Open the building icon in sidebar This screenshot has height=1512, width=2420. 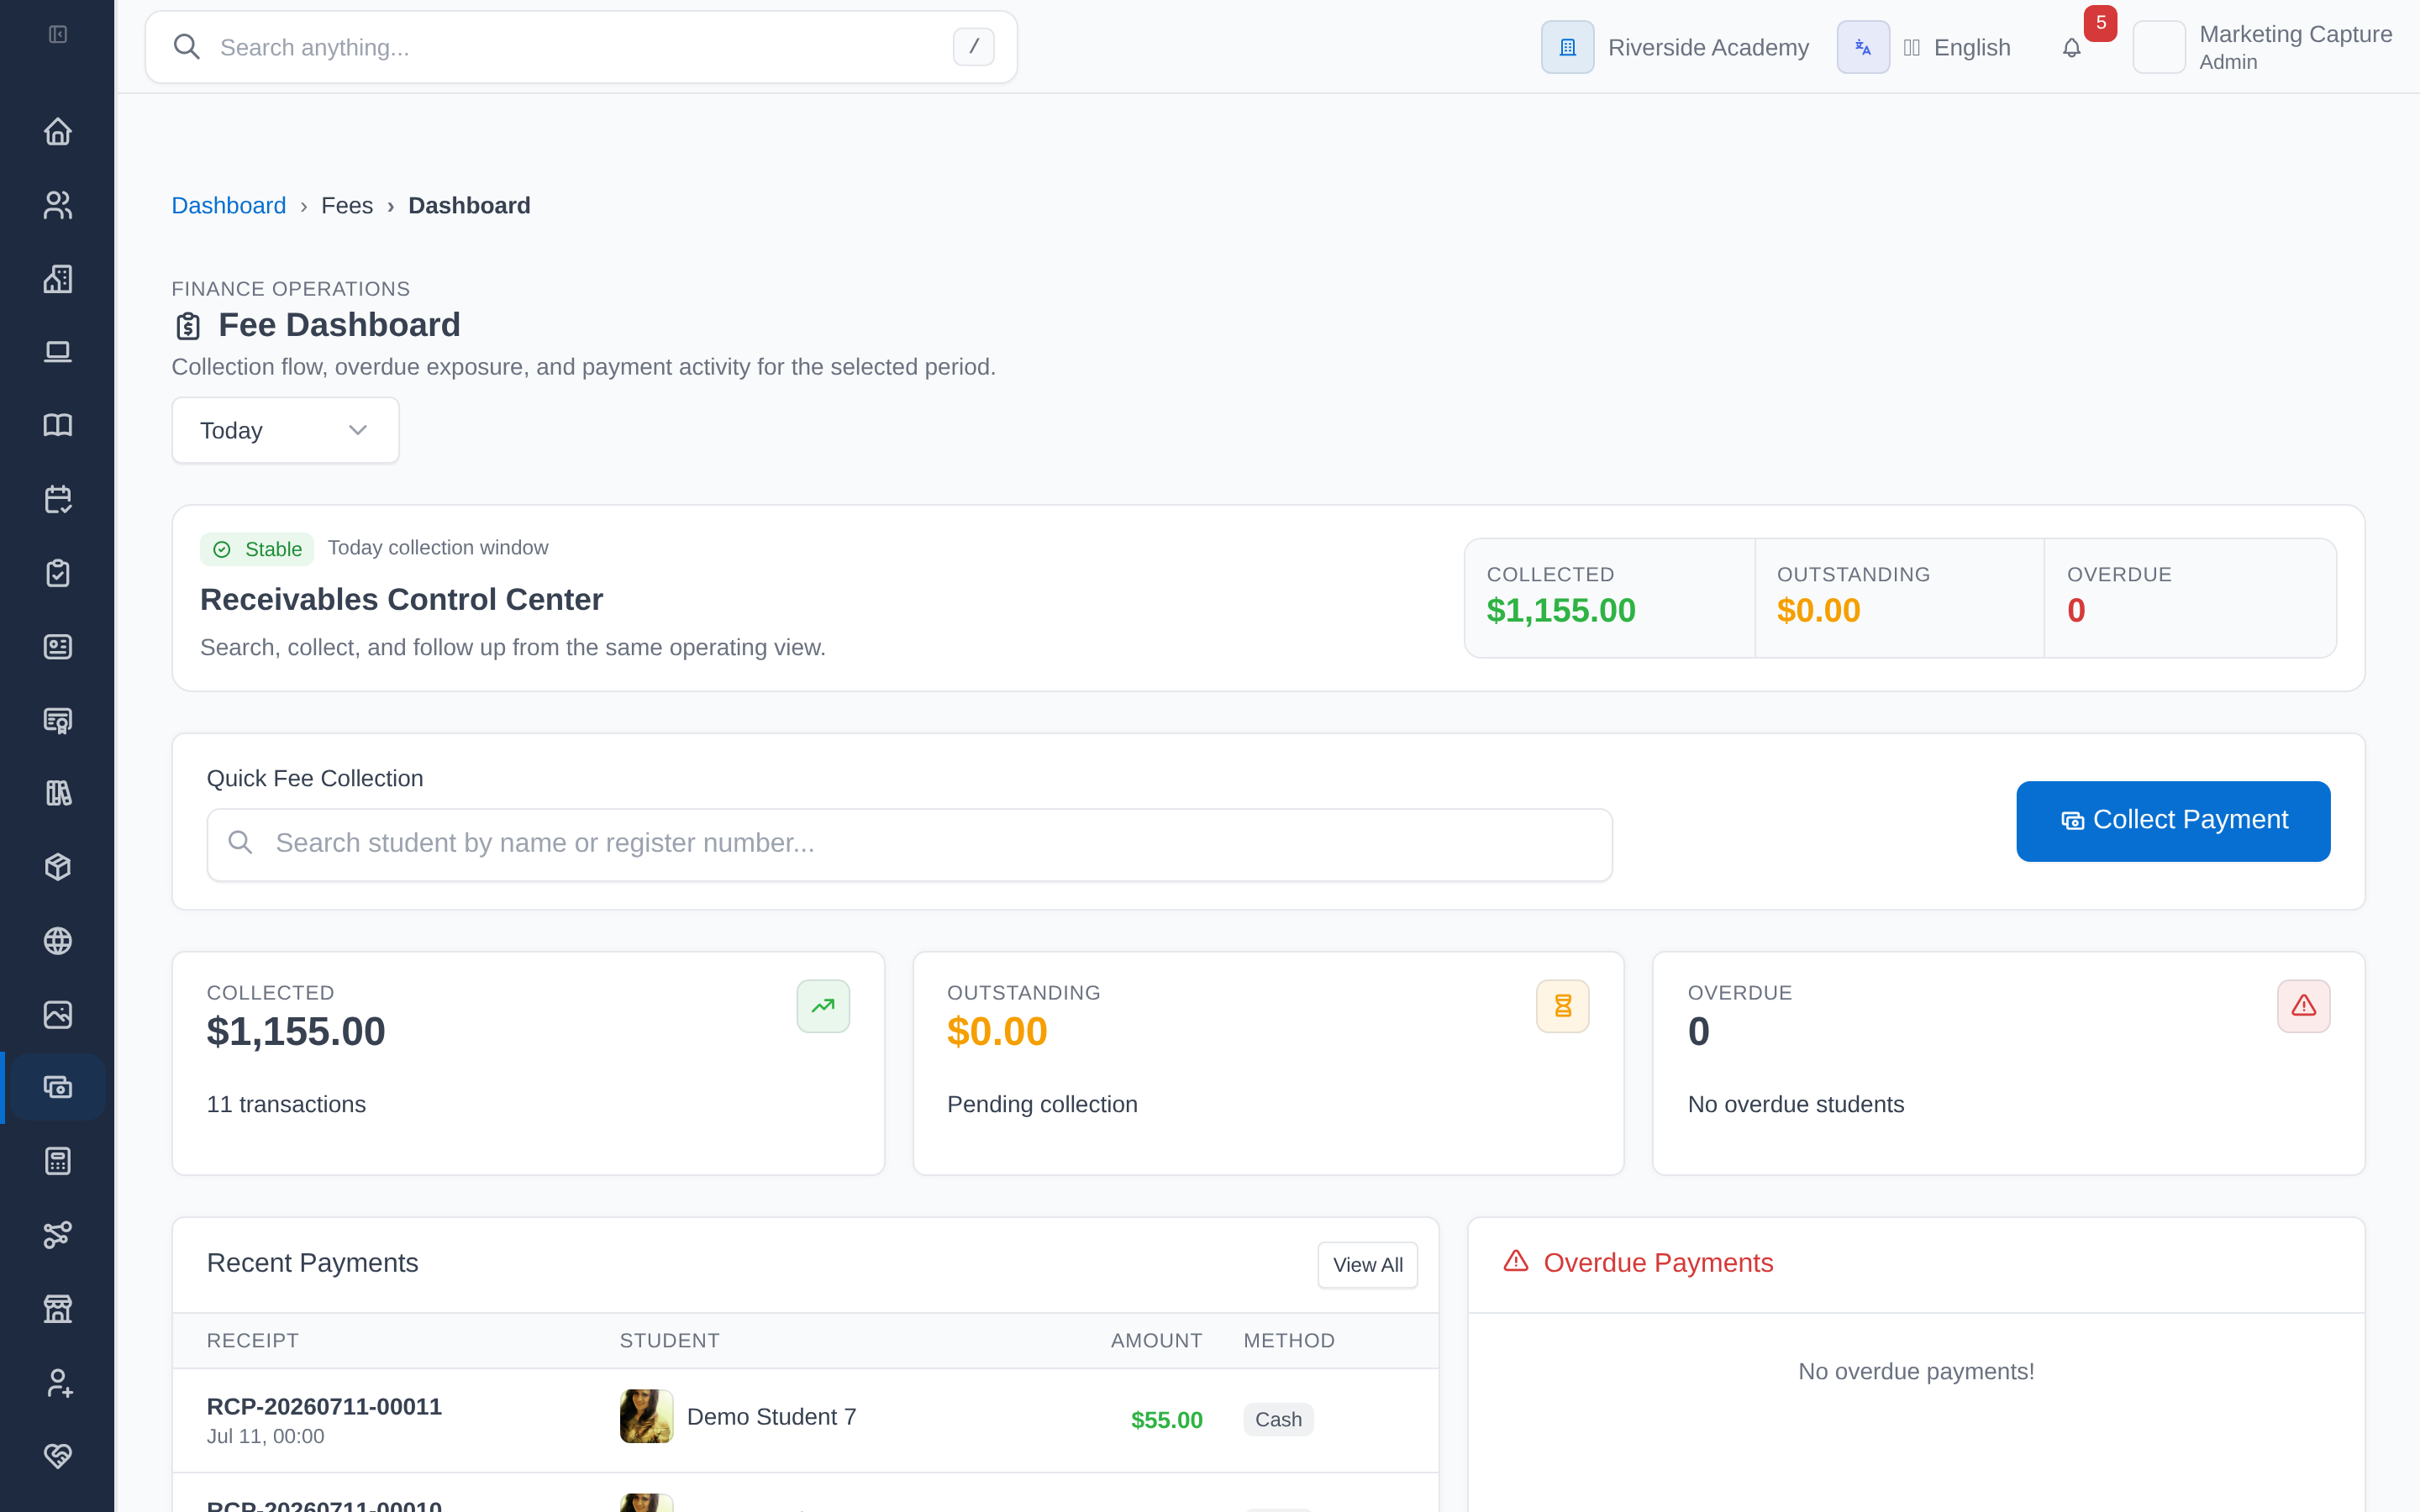tap(58, 278)
